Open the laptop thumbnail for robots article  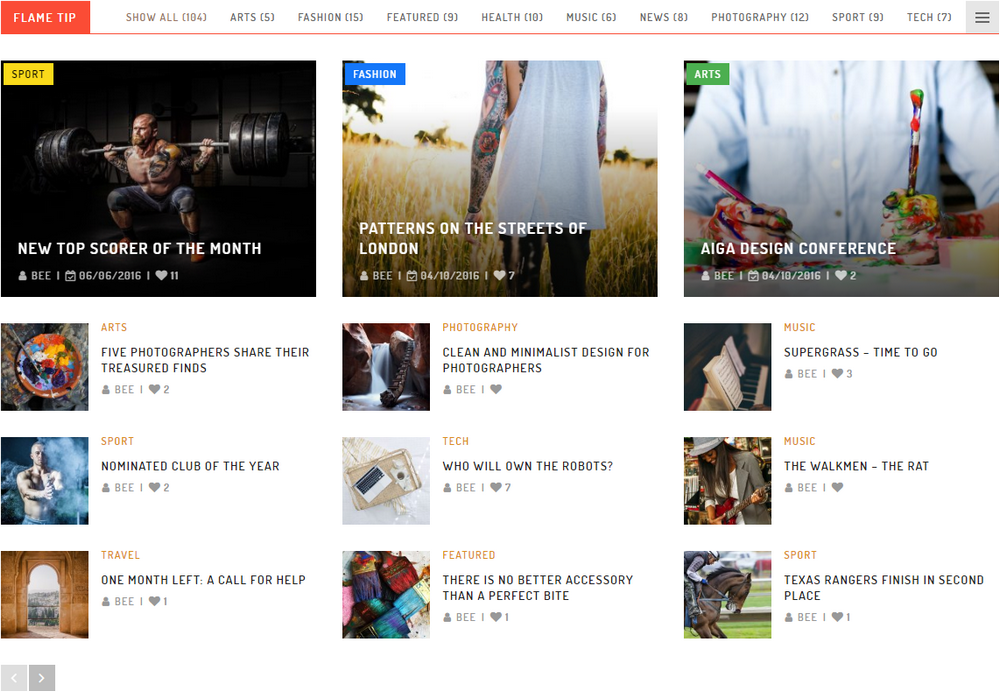[x=386, y=481]
